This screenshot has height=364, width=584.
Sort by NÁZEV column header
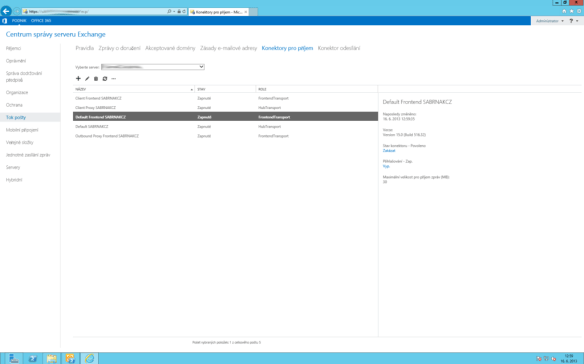click(x=134, y=89)
